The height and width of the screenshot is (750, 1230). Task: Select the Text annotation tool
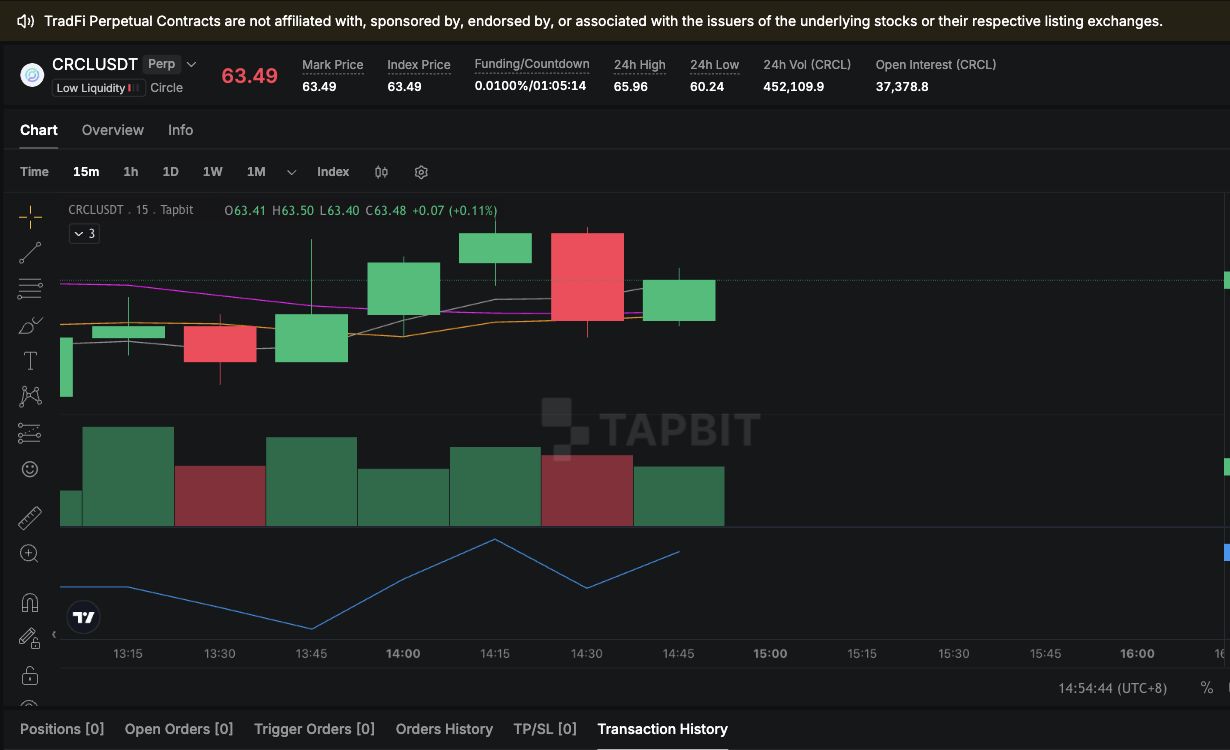[30, 361]
